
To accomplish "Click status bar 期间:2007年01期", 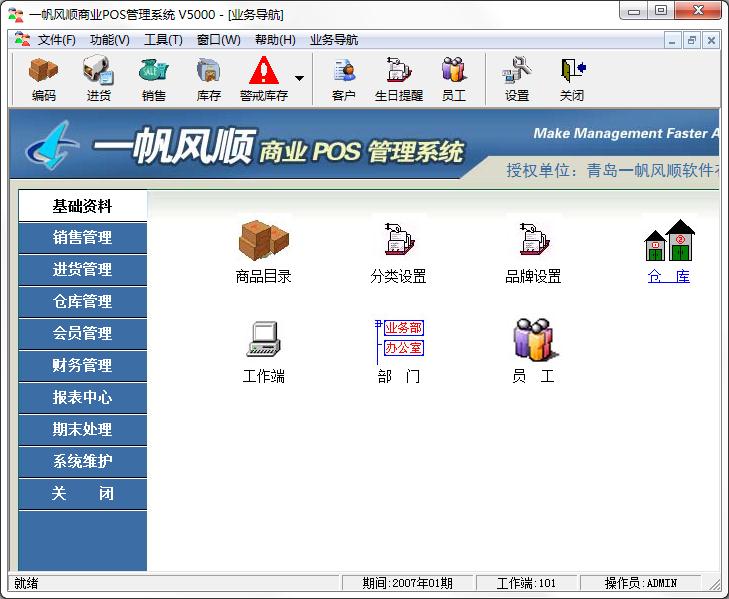I will click(407, 583).
